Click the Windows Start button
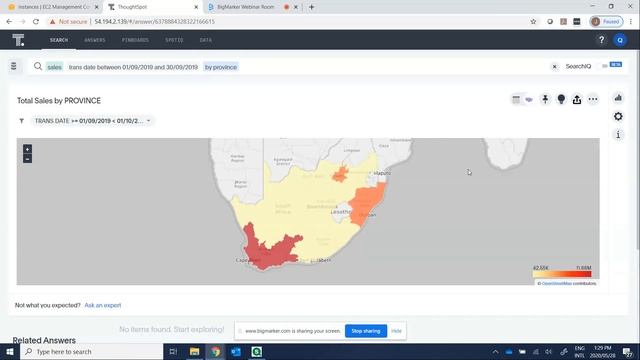The height and width of the screenshot is (360, 640). [x=10, y=351]
